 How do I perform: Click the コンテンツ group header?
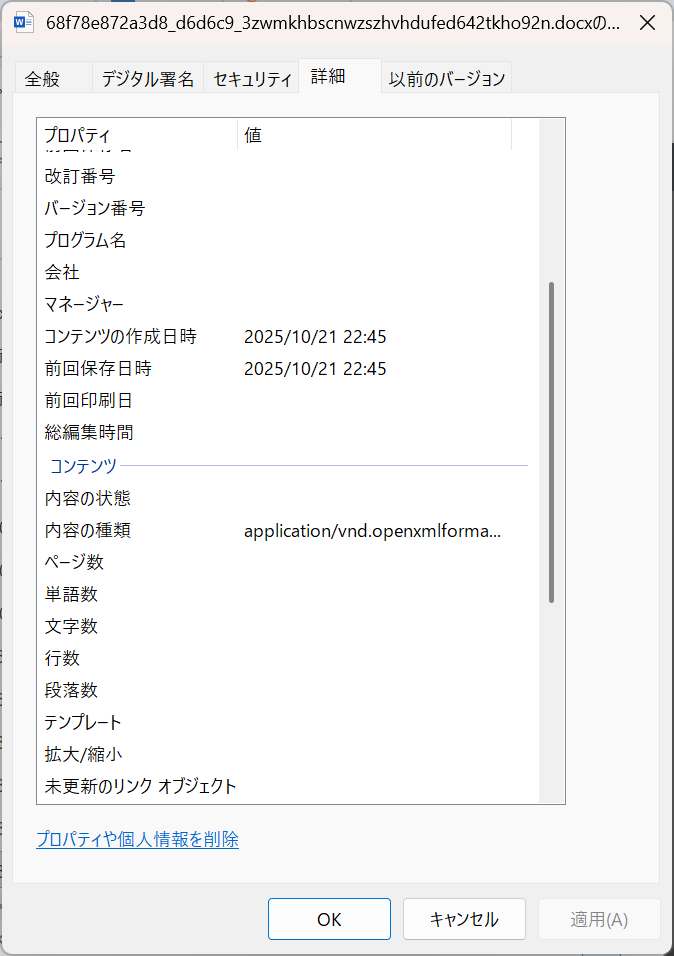(84, 466)
